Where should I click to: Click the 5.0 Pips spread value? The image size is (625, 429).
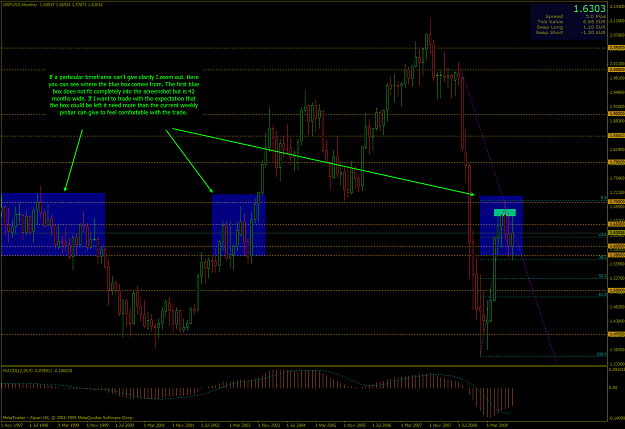(597, 16)
